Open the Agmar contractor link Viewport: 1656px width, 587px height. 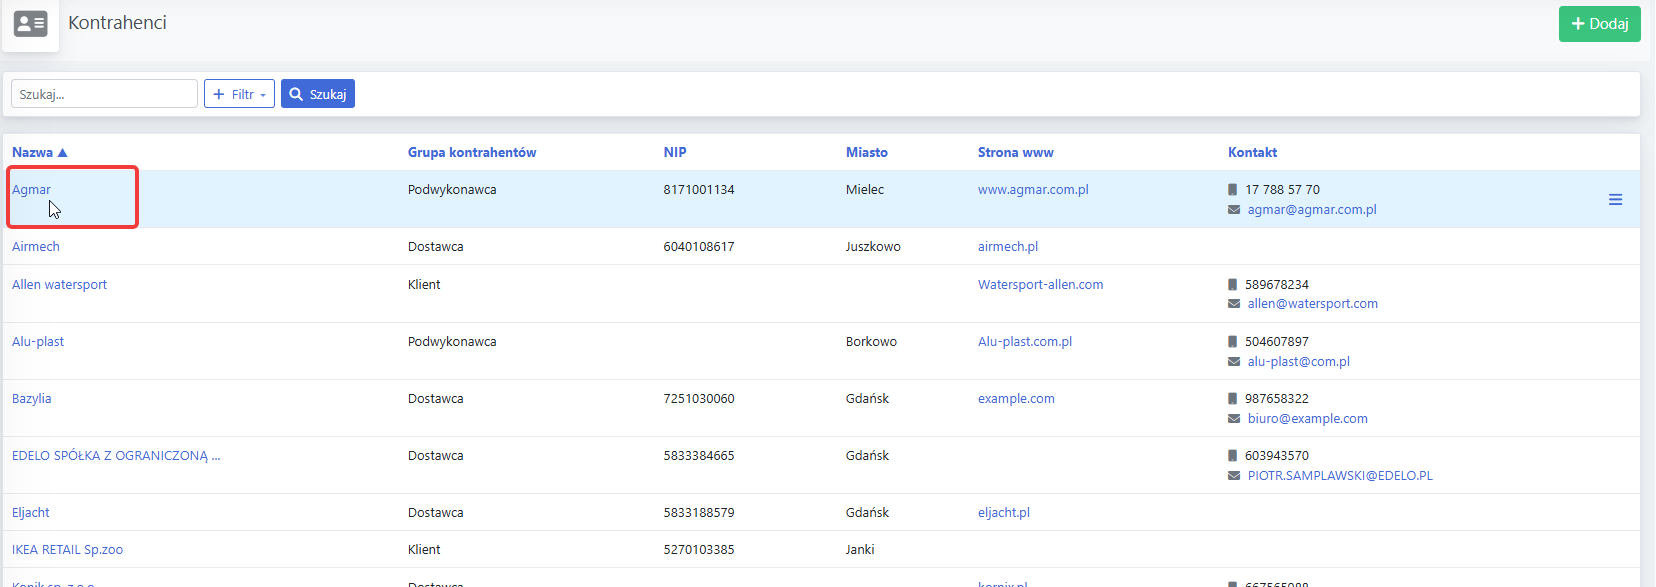coord(31,190)
